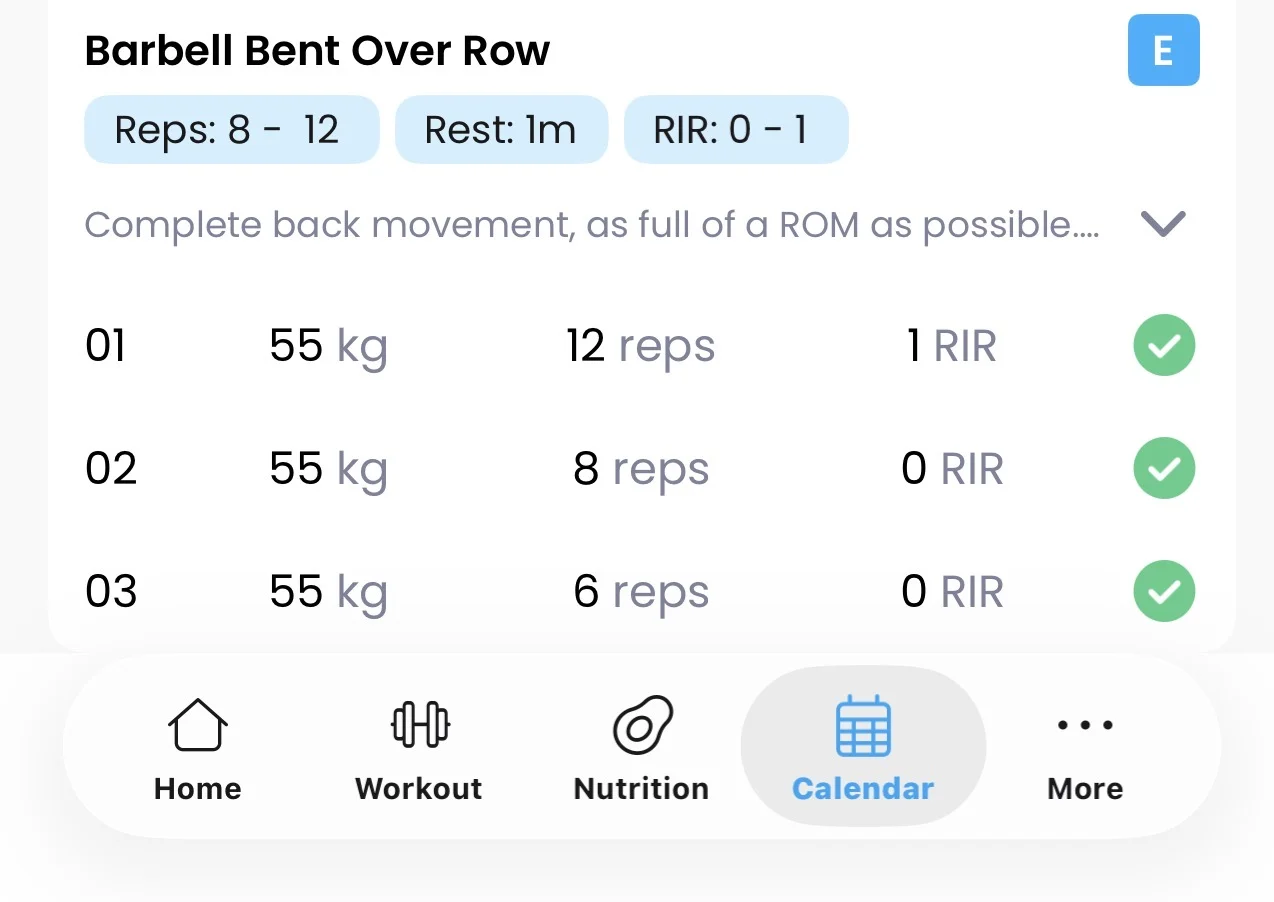Tap the blue E badge icon
The image size is (1274, 902).
tap(1163, 50)
